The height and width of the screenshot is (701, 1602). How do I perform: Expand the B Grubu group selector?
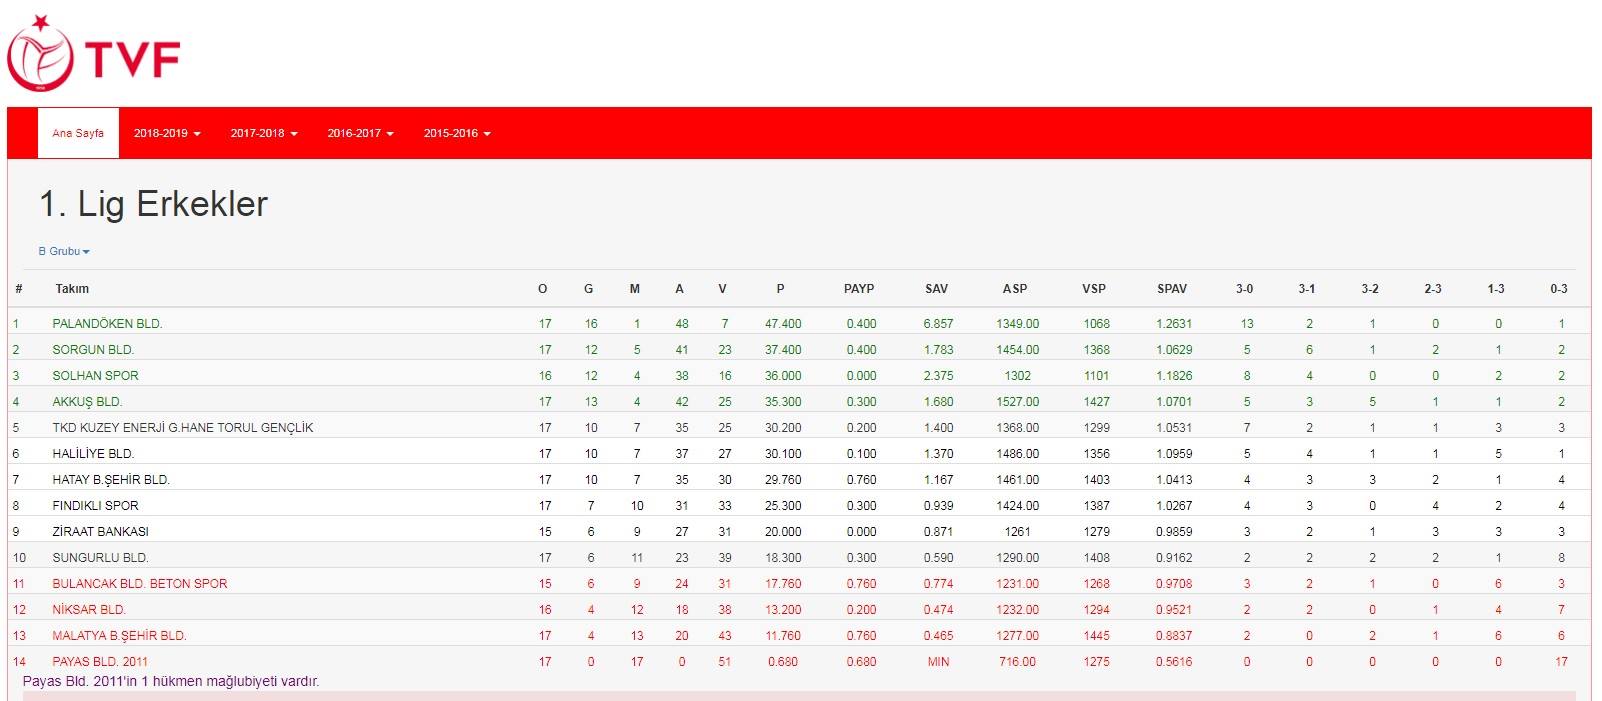pos(64,251)
